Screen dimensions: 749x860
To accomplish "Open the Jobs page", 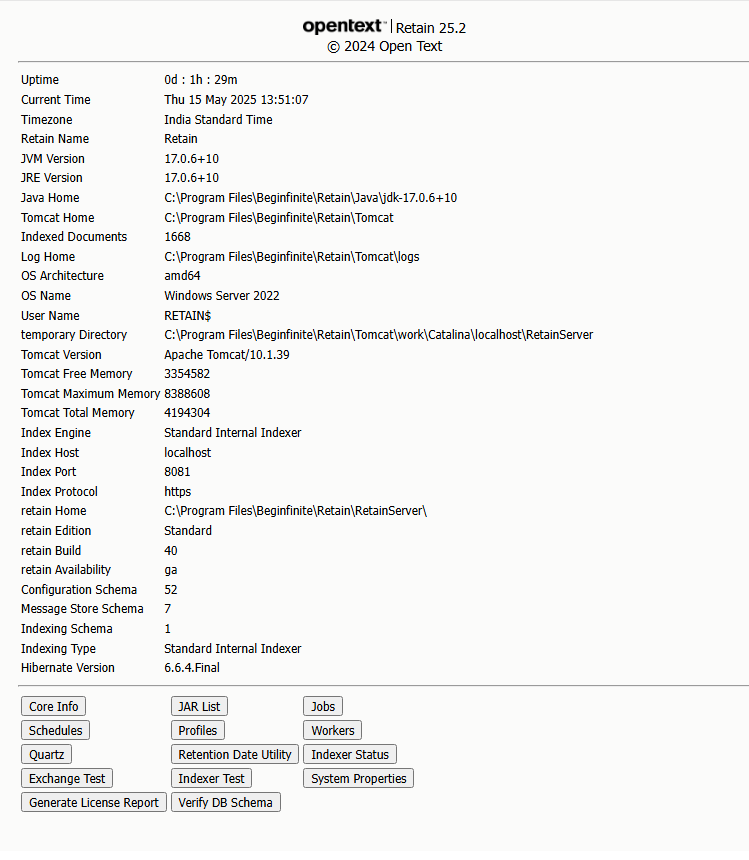I will tap(323, 706).
